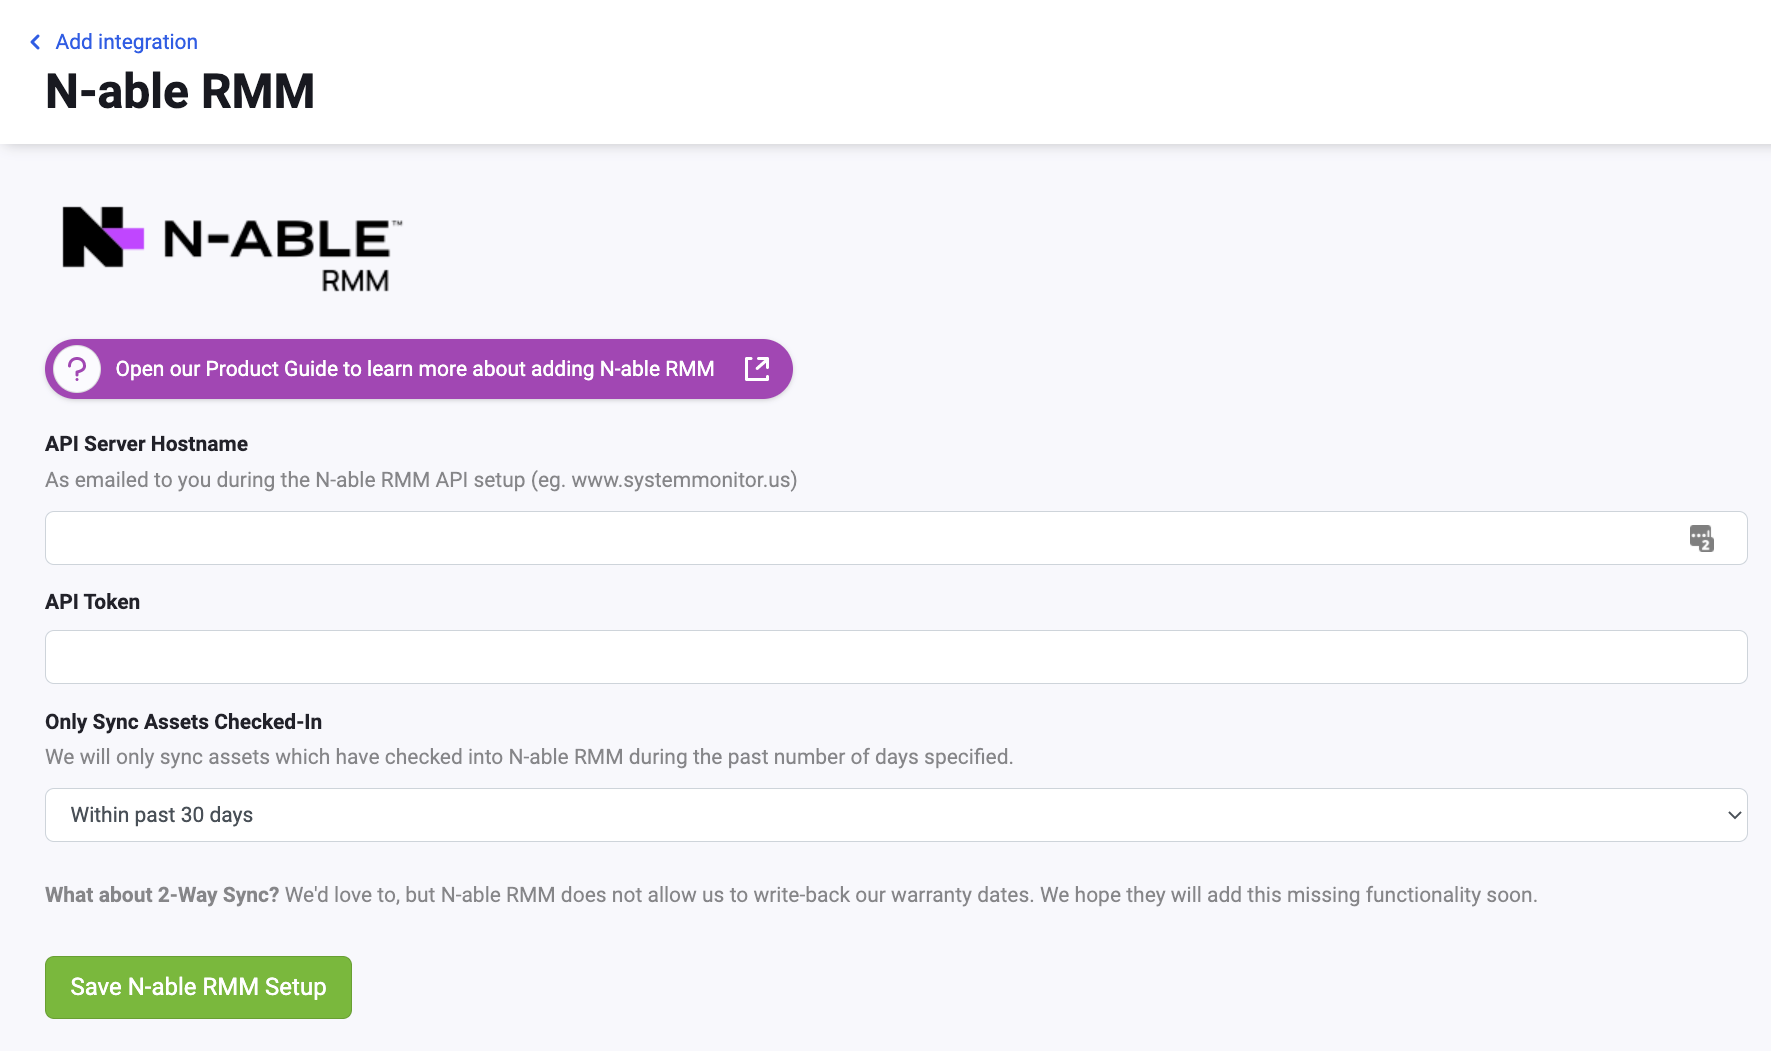Click the password manager icon in hostname field

coord(1701,538)
